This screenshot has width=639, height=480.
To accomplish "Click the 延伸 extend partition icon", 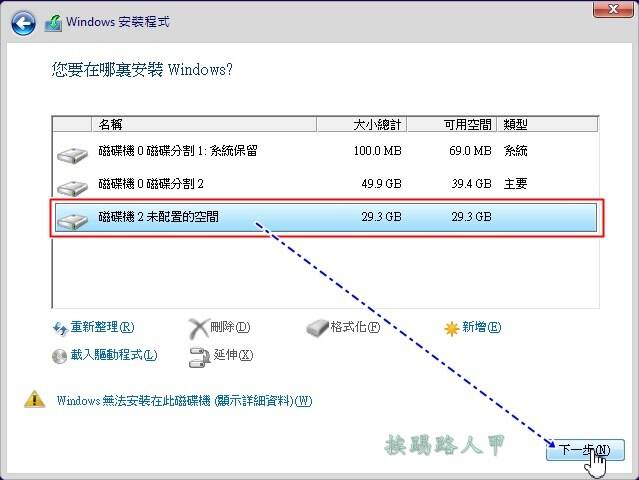I will pyautogui.click(x=200, y=357).
